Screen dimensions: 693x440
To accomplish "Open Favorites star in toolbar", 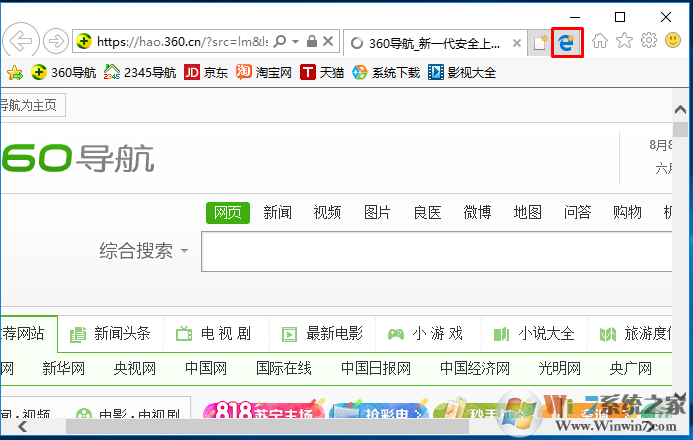I will [x=624, y=41].
